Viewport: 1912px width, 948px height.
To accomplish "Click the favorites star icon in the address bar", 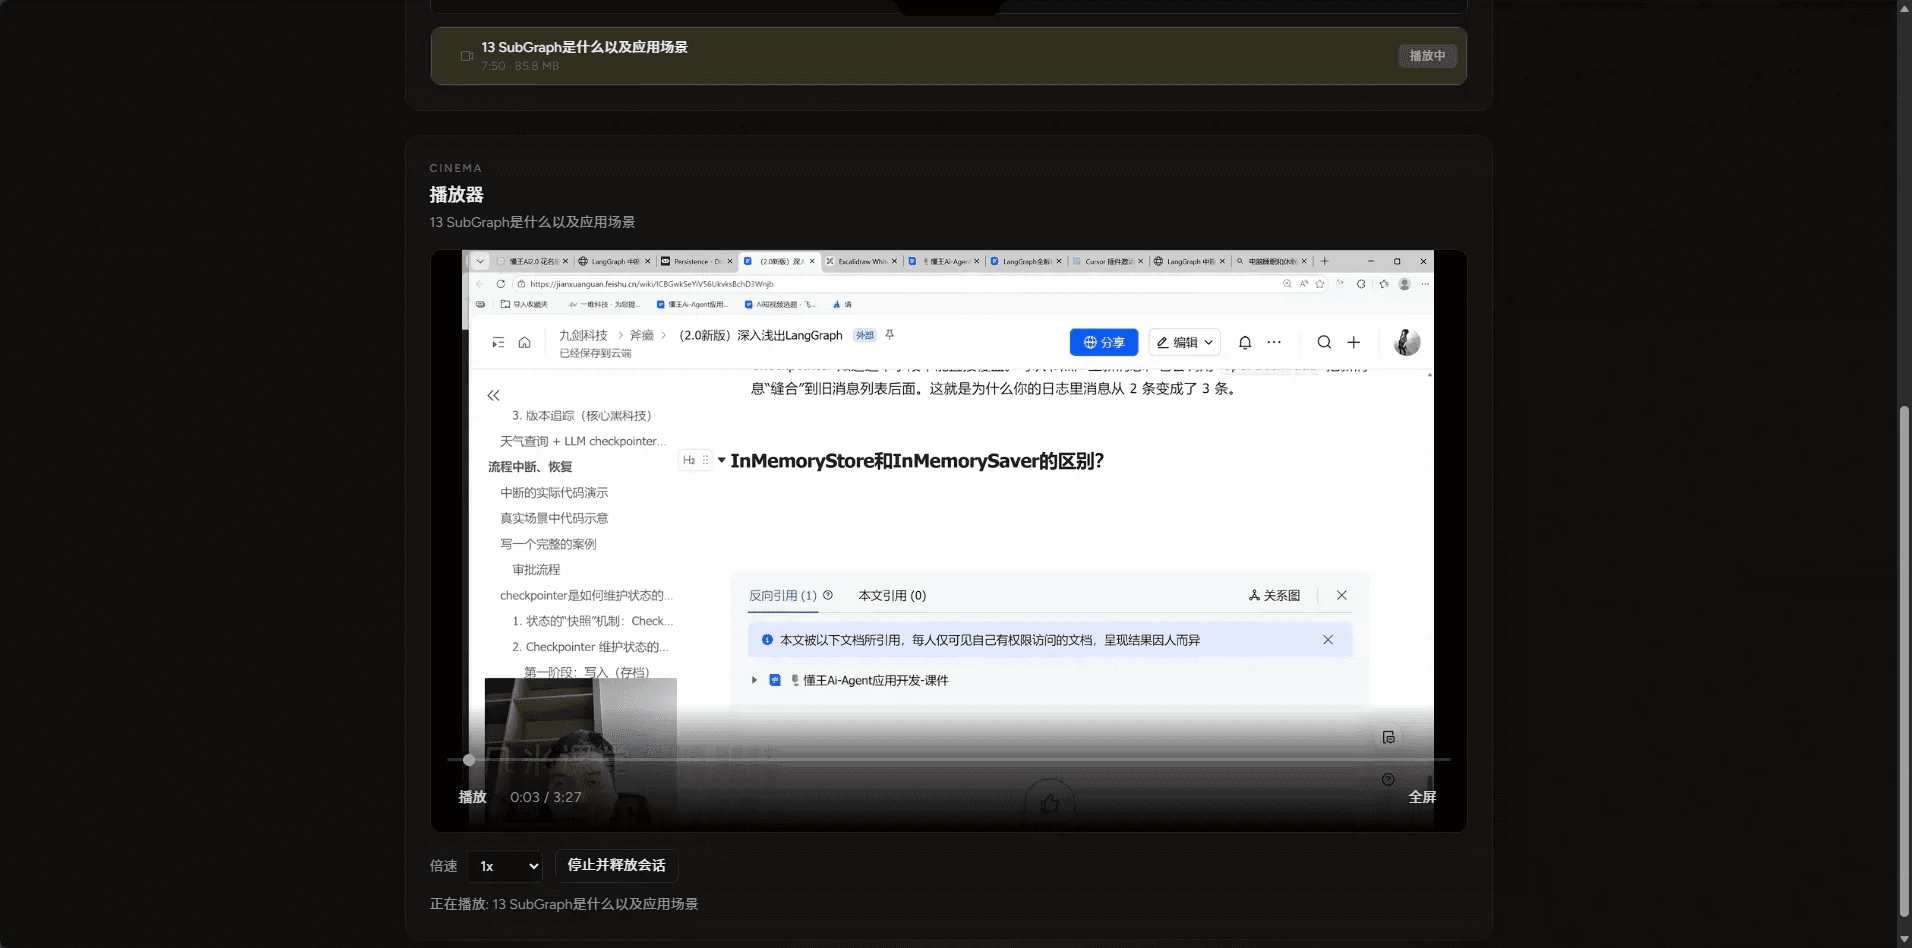I will pos(1320,284).
